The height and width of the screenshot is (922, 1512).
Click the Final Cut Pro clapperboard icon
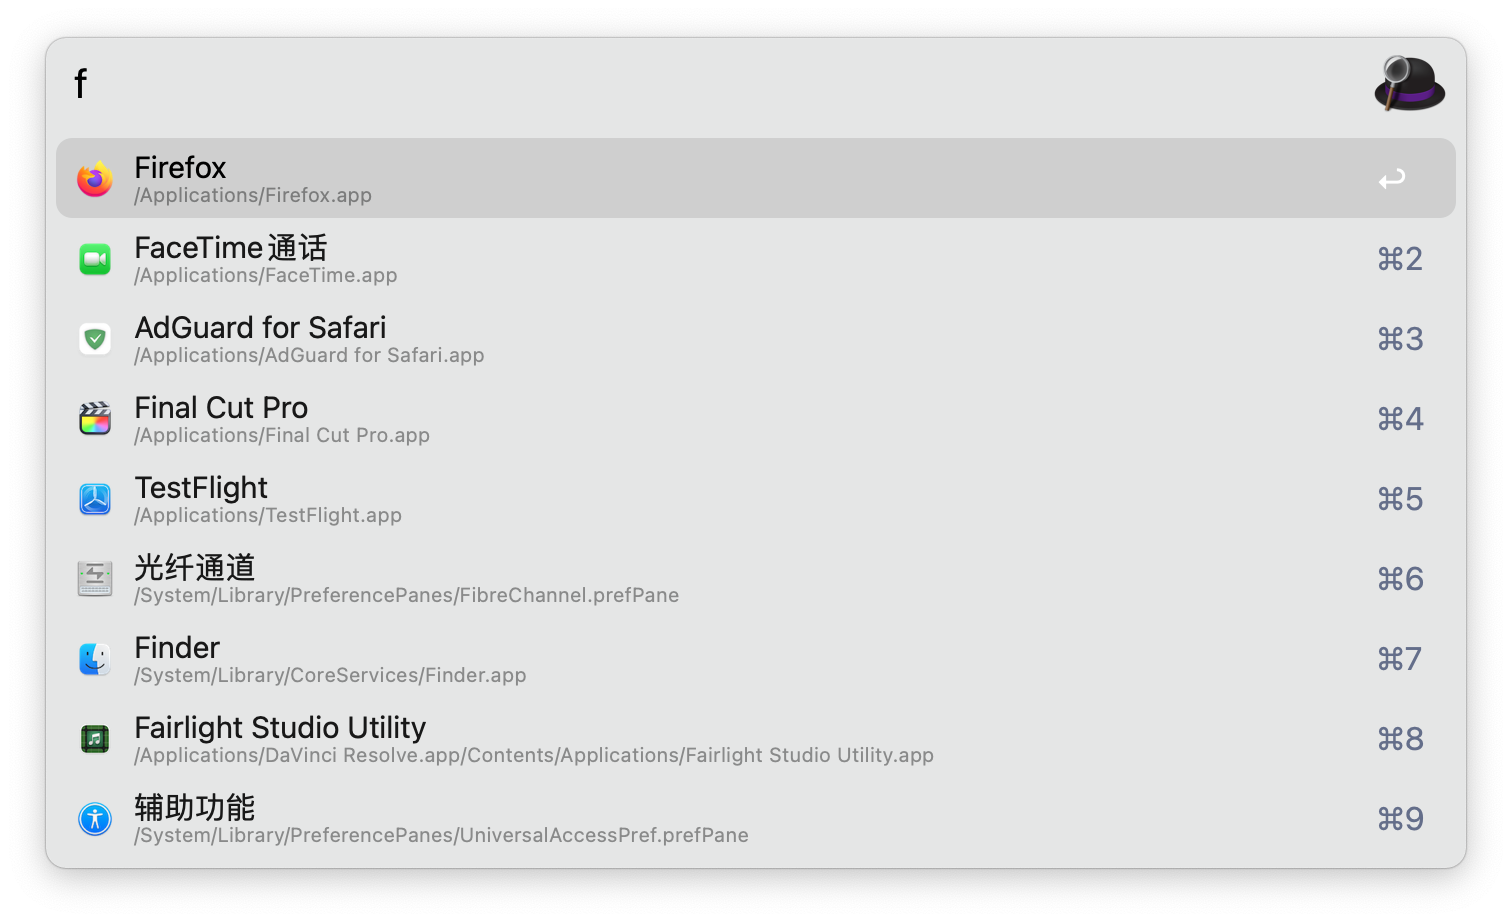95,419
